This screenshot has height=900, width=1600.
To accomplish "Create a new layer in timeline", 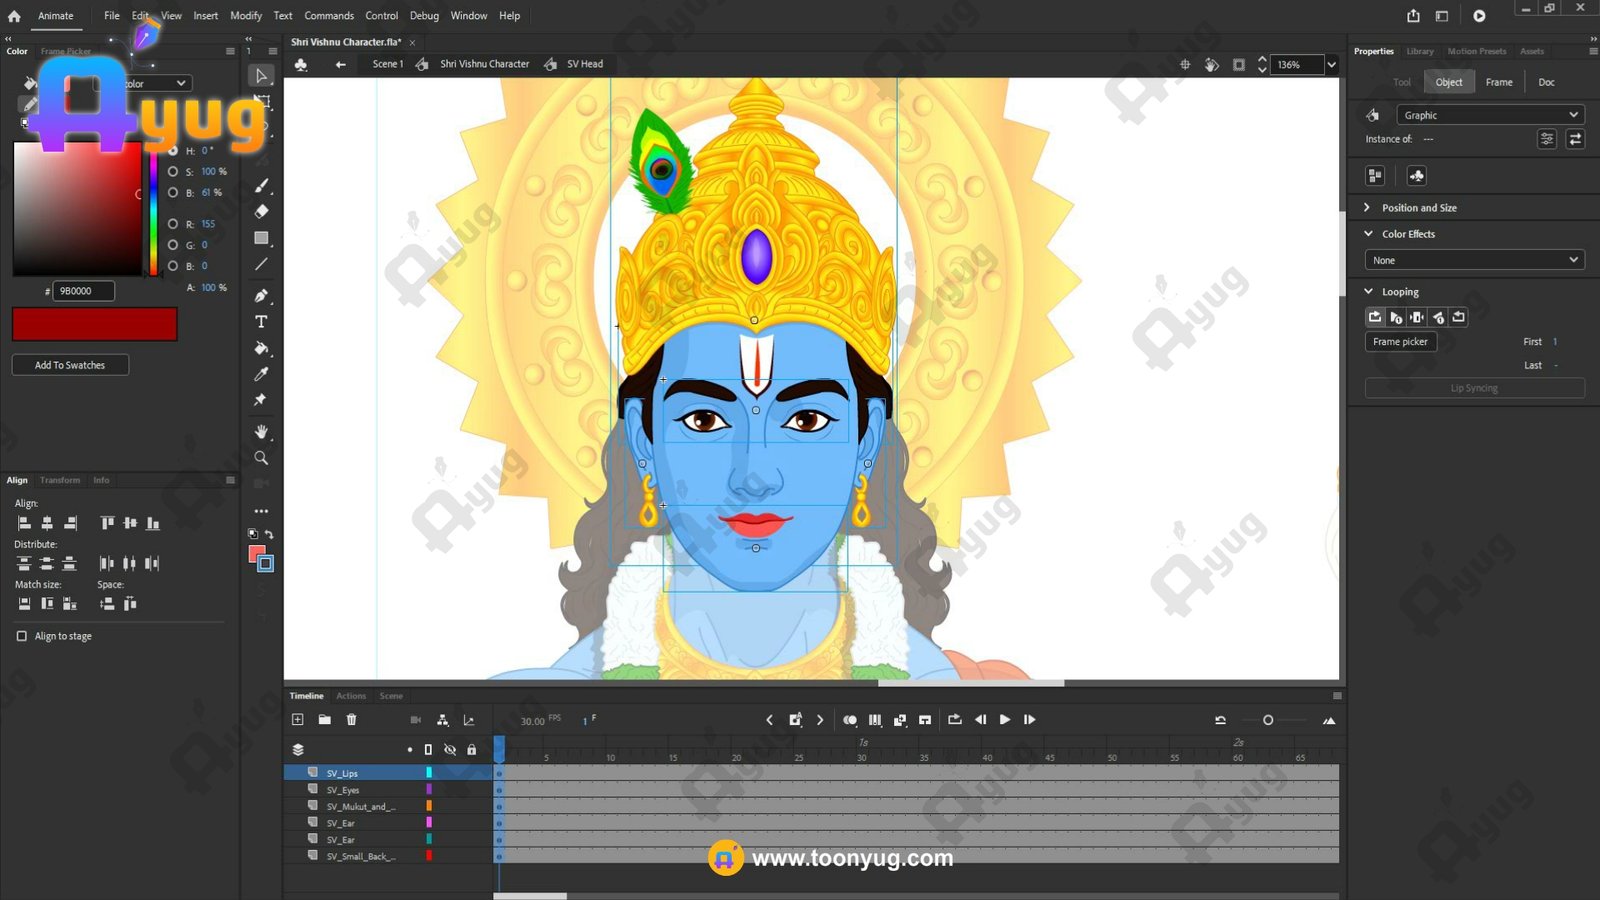I will click(x=297, y=720).
